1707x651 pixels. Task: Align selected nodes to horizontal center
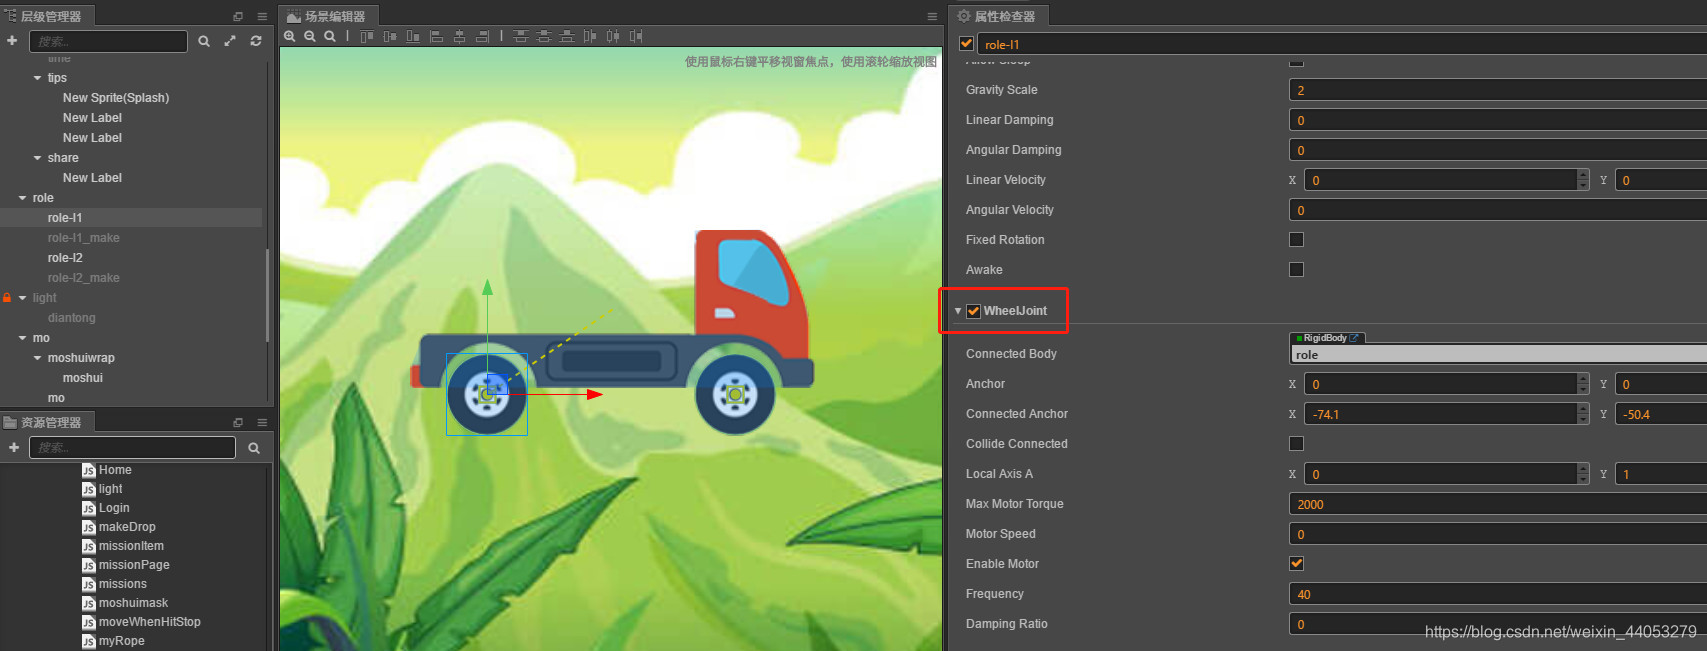click(459, 36)
